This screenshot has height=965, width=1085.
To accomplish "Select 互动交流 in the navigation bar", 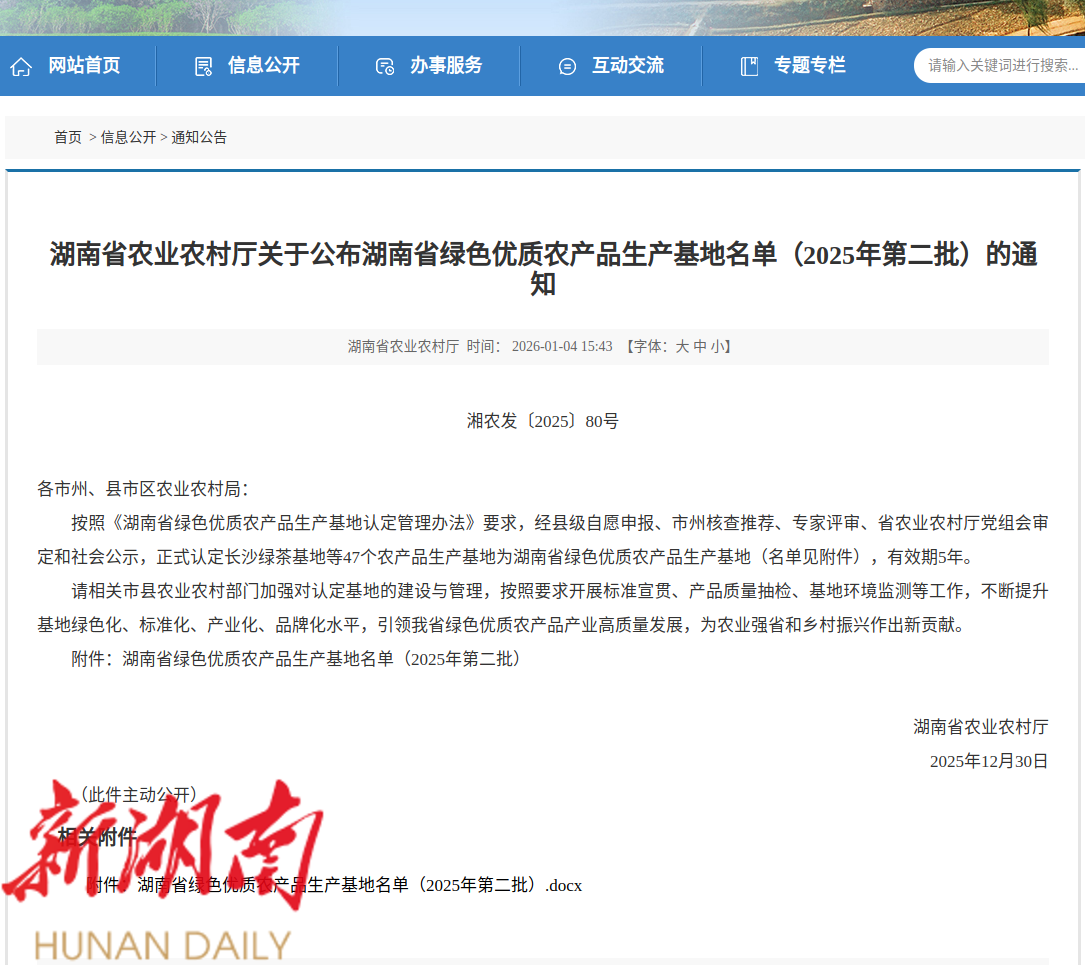I will click(x=628, y=66).
